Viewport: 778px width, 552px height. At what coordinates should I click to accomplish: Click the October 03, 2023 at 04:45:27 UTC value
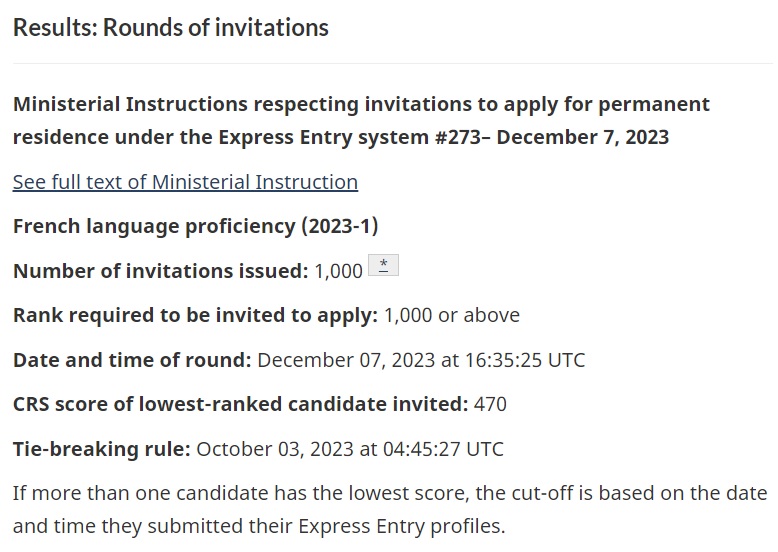click(350, 449)
